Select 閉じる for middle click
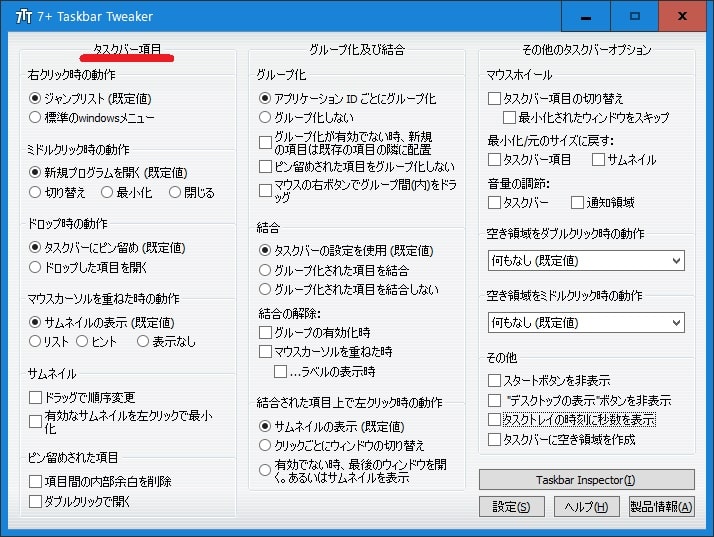The width and height of the screenshot is (714, 537). click(175, 192)
